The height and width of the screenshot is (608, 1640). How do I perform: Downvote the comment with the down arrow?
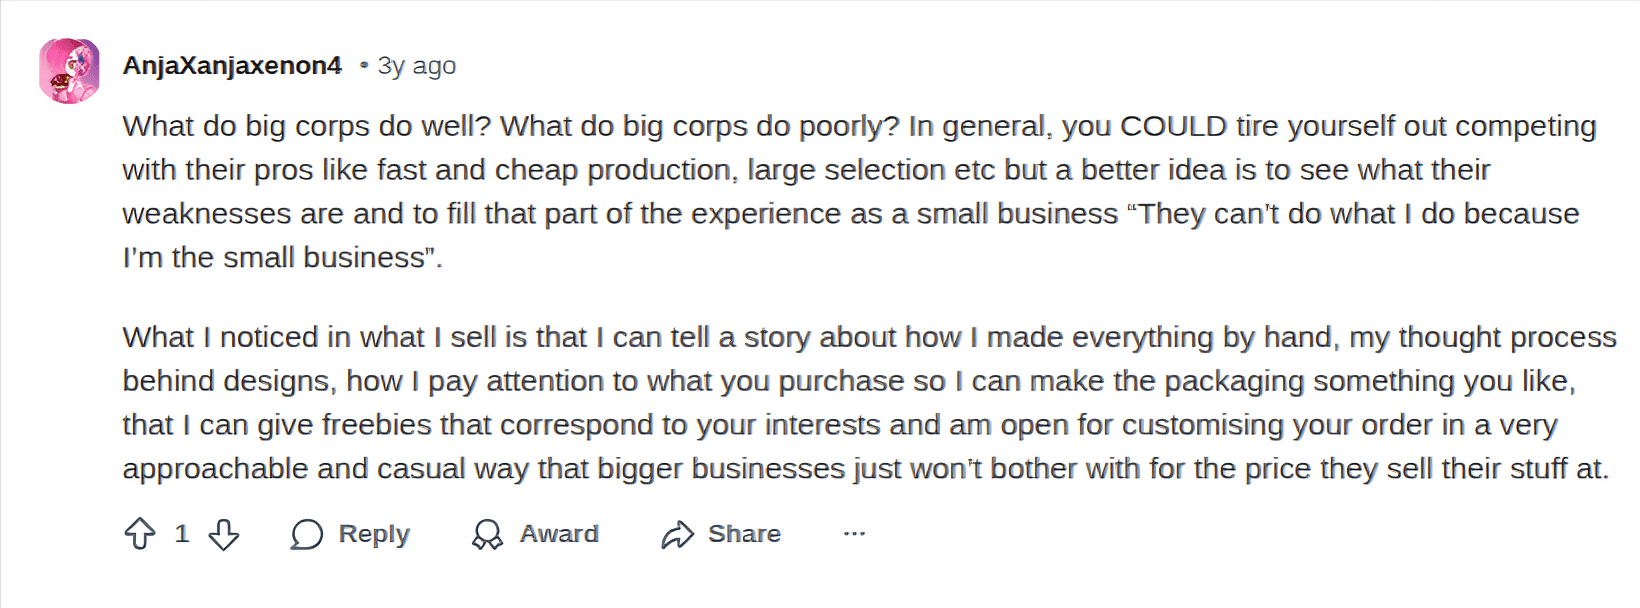(224, 534)
